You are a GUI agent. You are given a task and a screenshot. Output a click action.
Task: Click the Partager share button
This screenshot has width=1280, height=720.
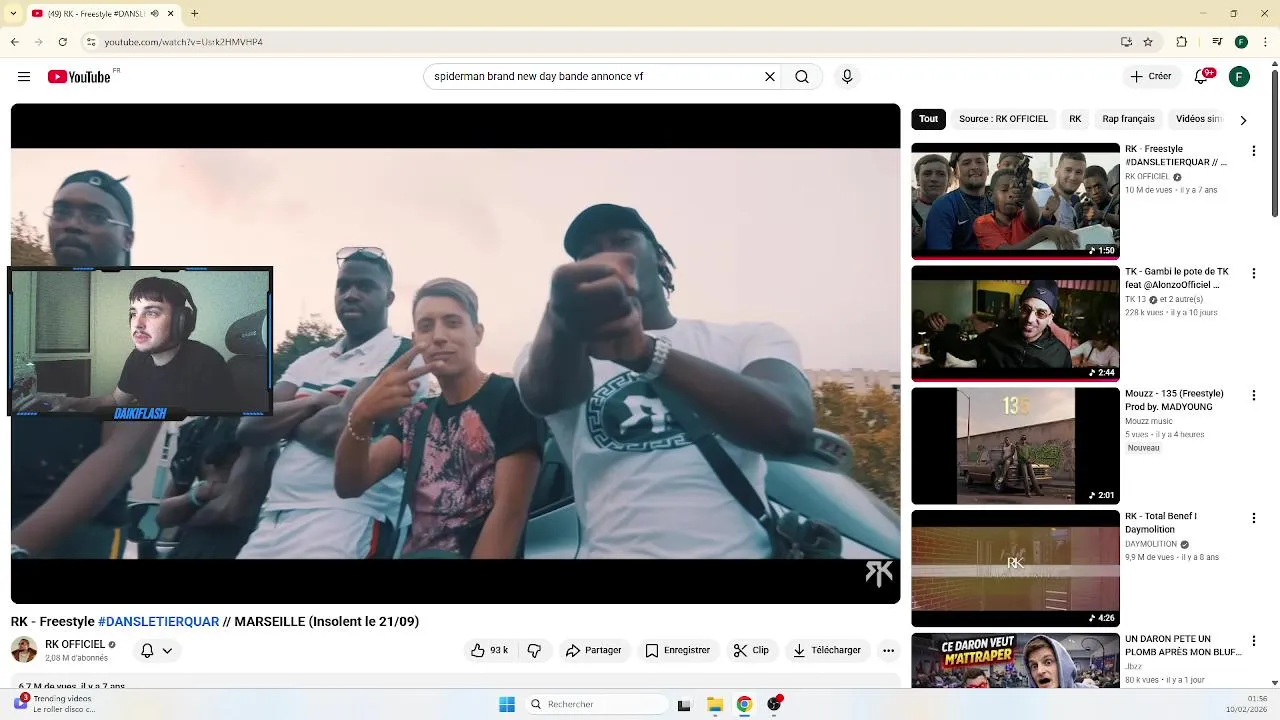coord(594,650)
